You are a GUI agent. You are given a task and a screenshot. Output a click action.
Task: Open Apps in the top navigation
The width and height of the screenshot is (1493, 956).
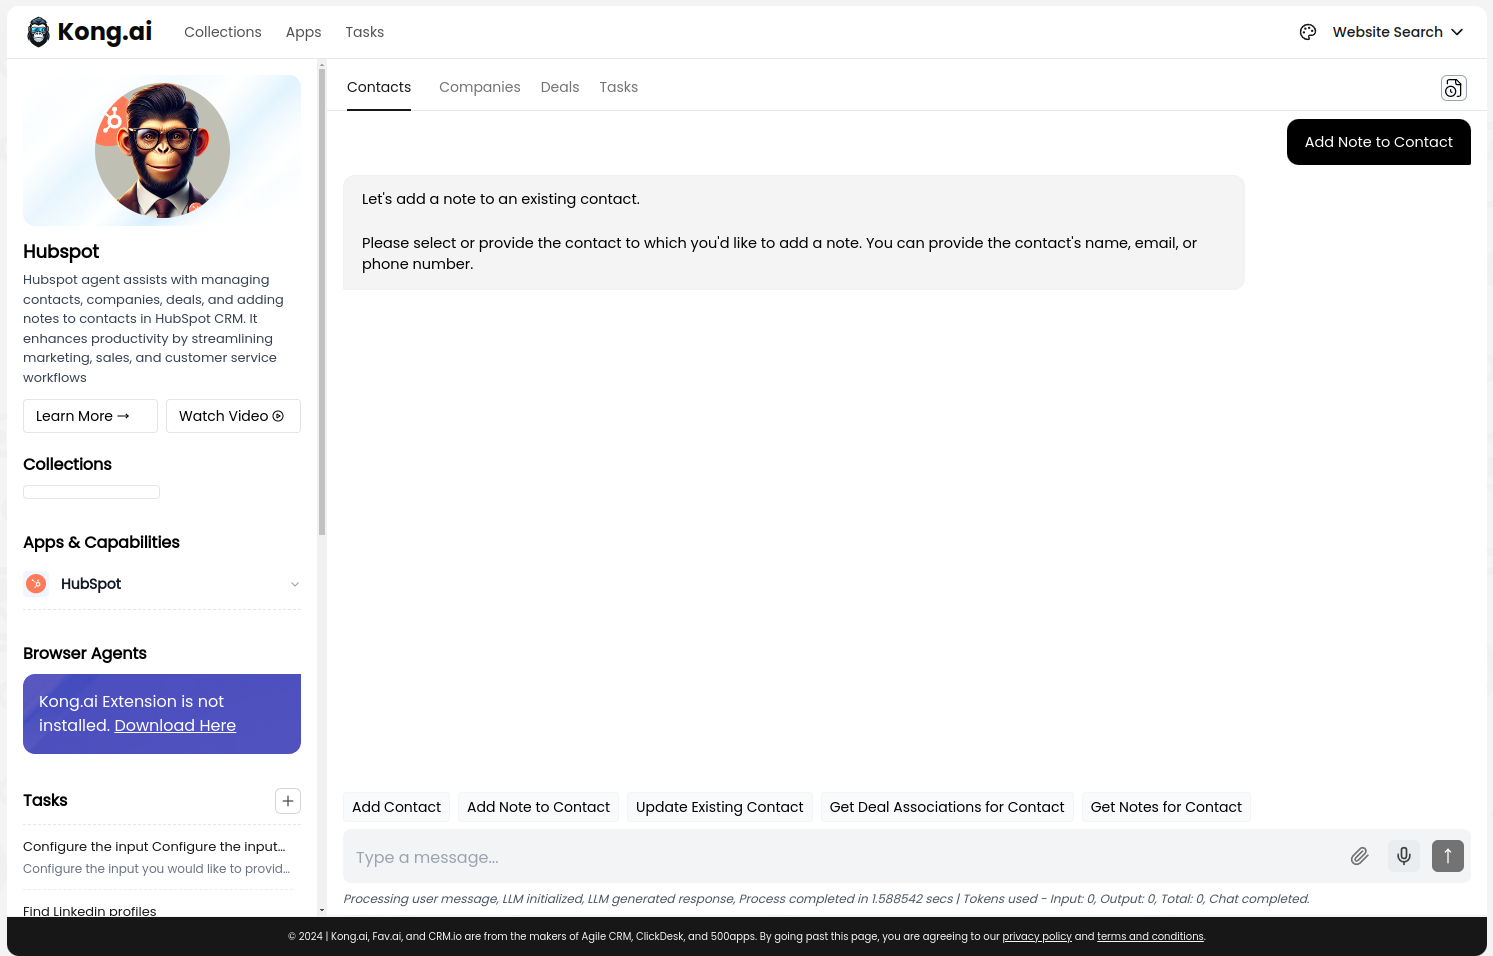click(x=303, y=32)
